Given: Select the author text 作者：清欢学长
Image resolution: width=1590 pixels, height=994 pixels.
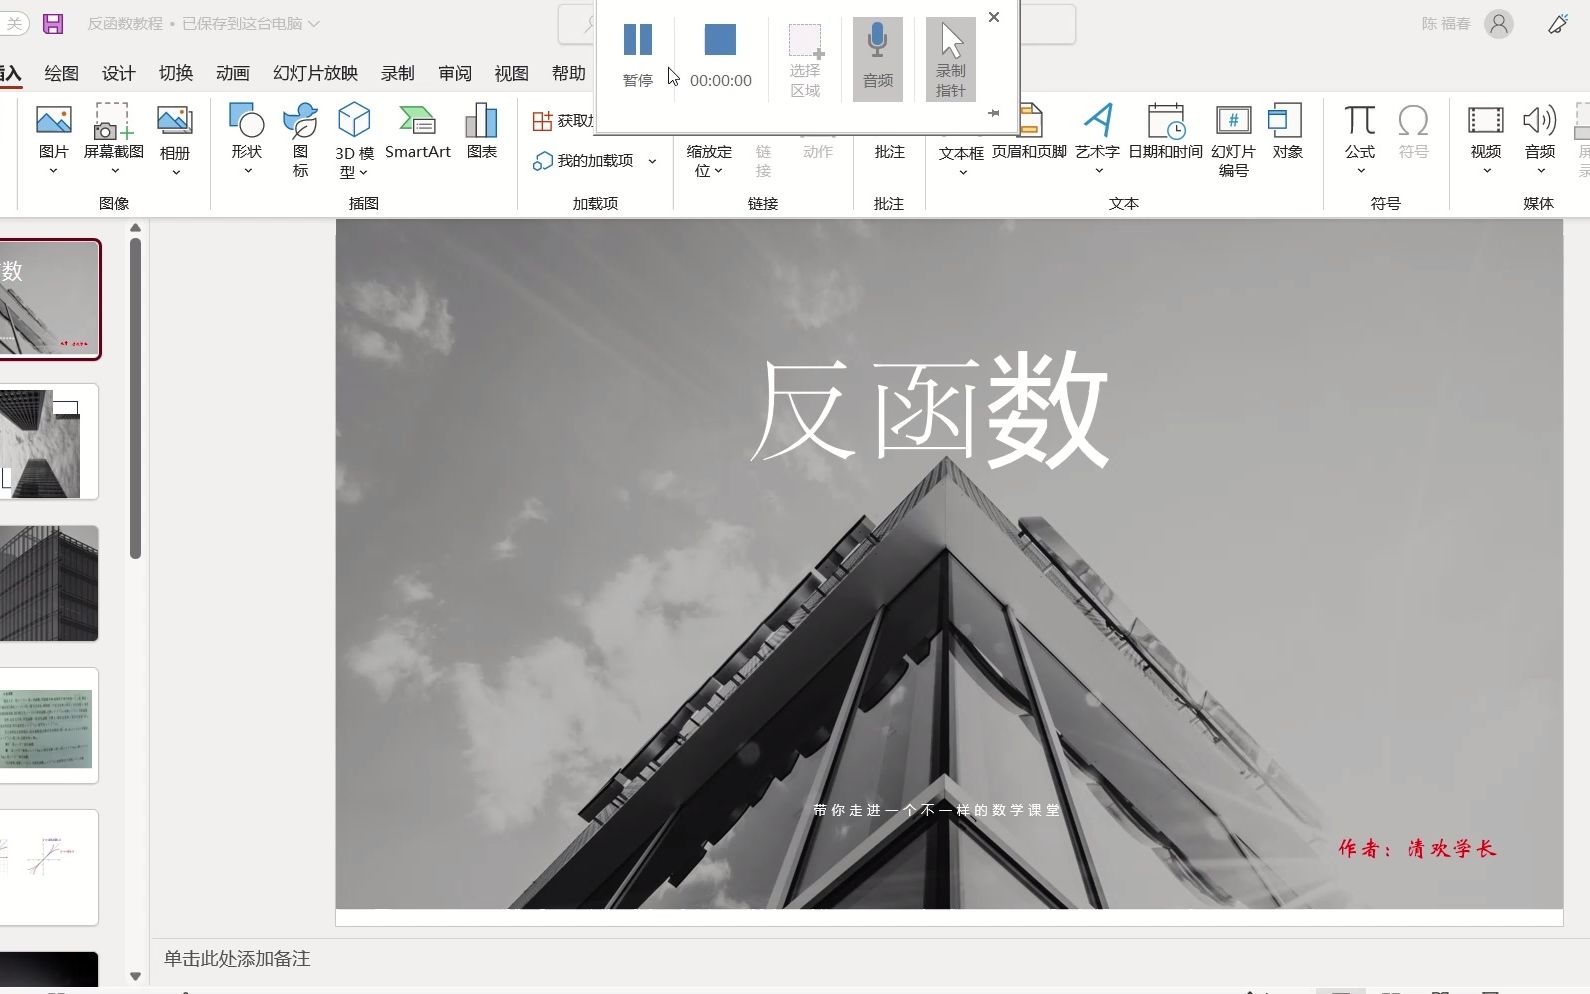Looking at the screenshot, I should pyautogui.click(x=1417, y=849).
